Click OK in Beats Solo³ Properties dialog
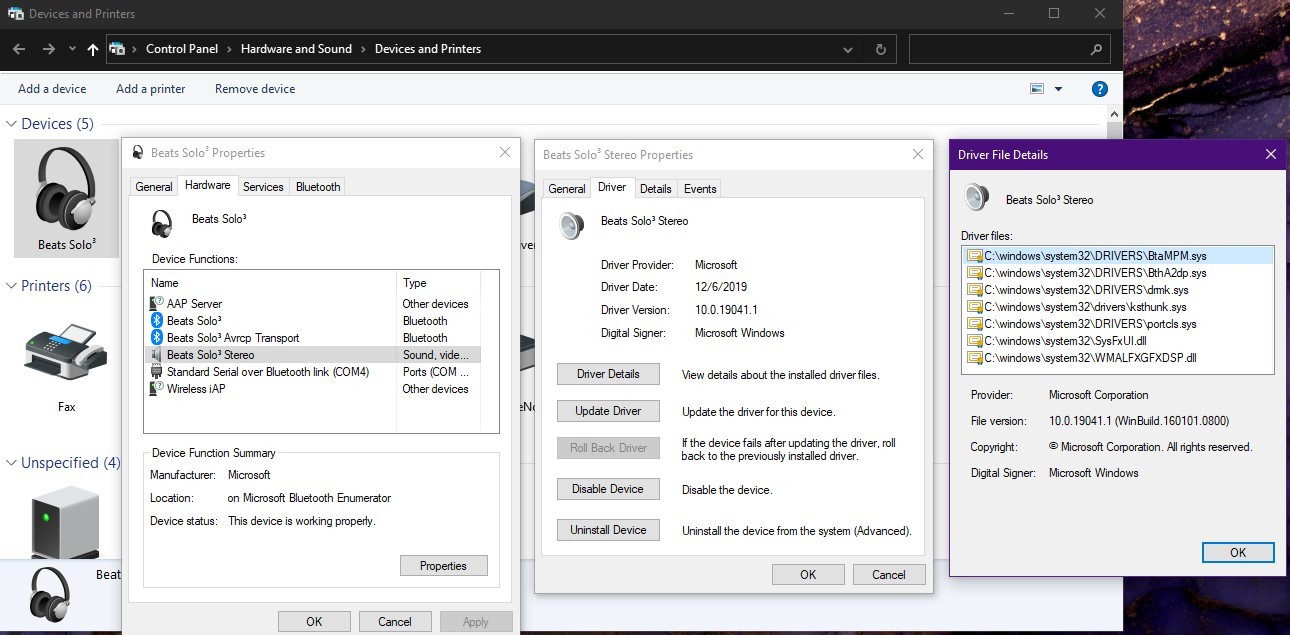1290x635 pixels. pyautogui.click(x=314, y=621)
